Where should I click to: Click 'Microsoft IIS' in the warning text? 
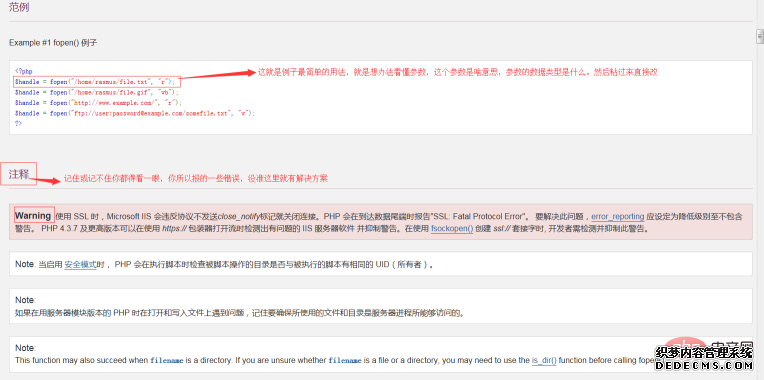pos(129,216)
